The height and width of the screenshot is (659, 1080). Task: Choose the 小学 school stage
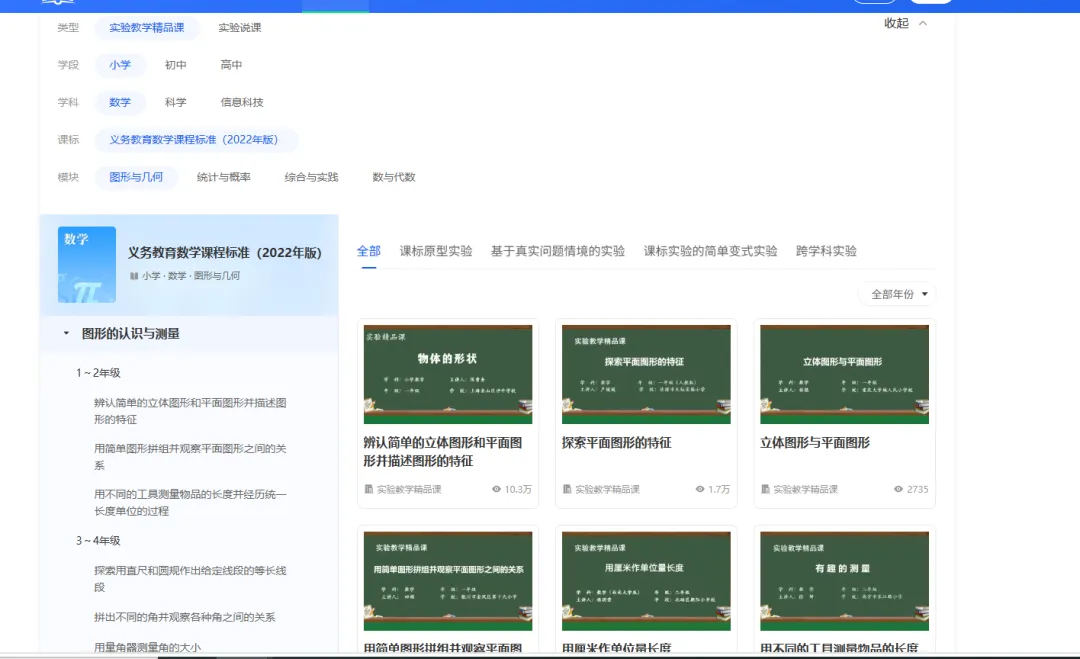coord(120,65)
